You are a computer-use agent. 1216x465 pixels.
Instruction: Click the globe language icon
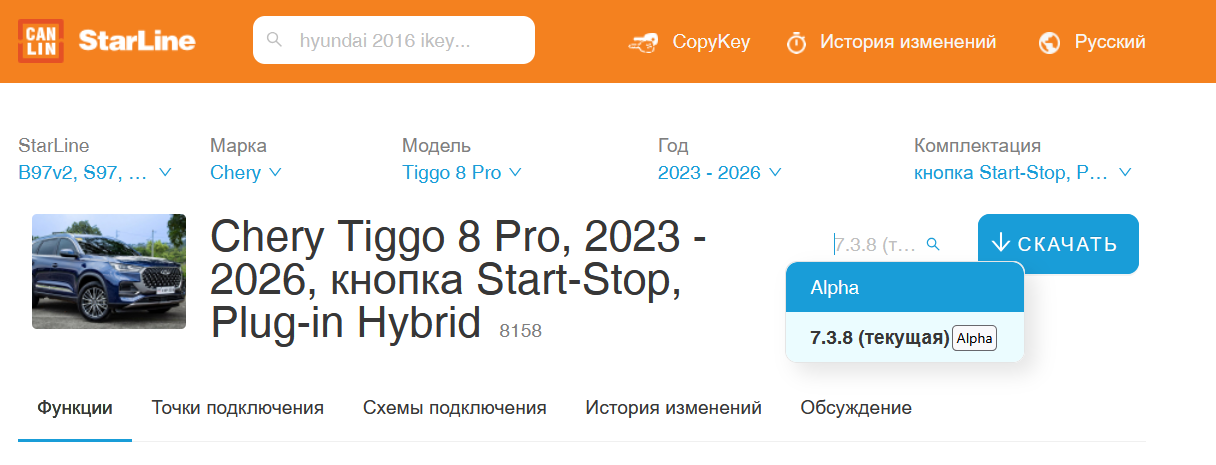(1049, 42)
